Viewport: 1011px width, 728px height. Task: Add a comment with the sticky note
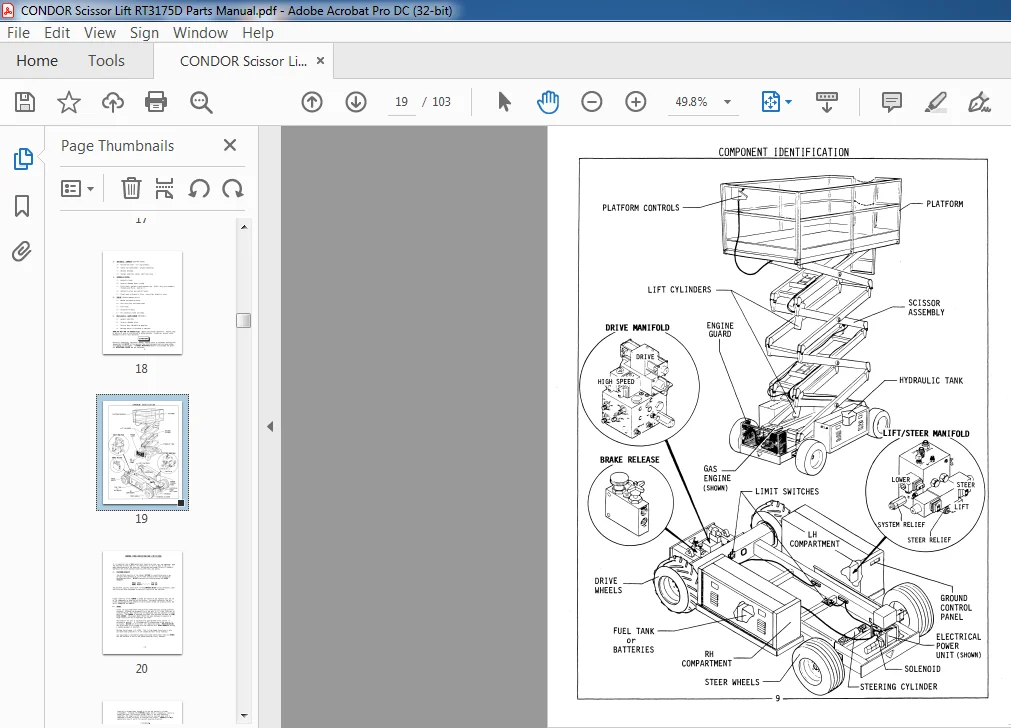892,102
